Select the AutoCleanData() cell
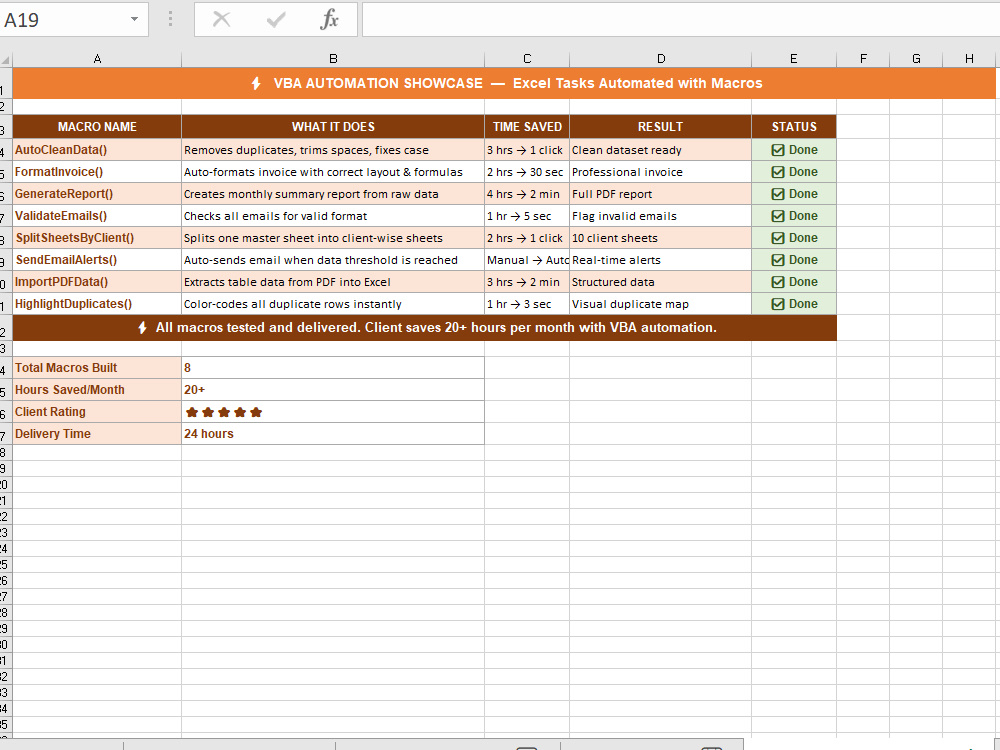This screenshot has width=1000, height=750. point(97,150)
